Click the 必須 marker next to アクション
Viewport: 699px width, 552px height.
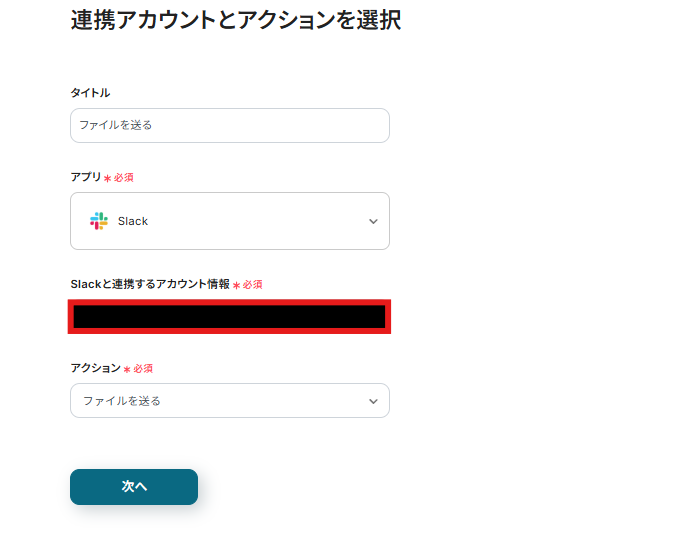coord(143,369)
